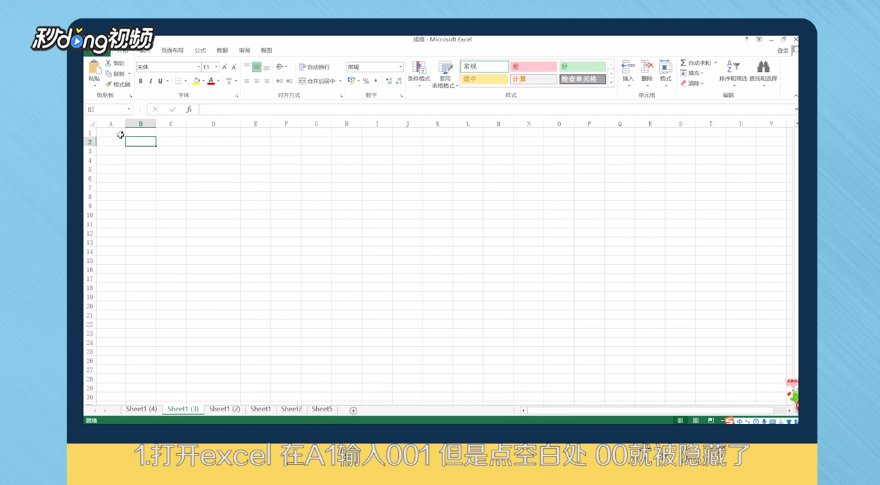Open the View (视图) tab
Viewport: 880px width, 485px height.
[266, 51]
